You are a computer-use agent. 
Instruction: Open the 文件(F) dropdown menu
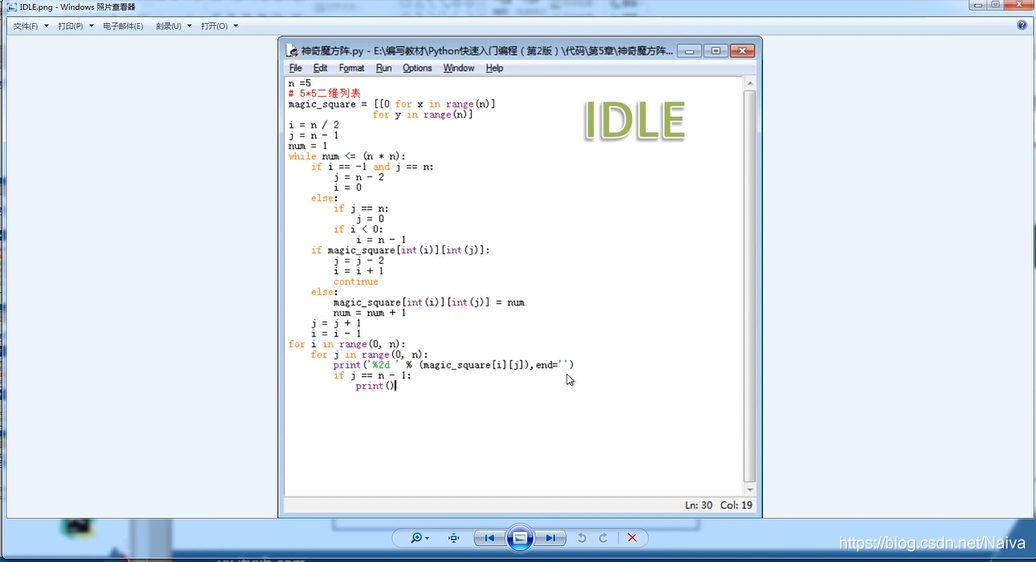point(31,26)
